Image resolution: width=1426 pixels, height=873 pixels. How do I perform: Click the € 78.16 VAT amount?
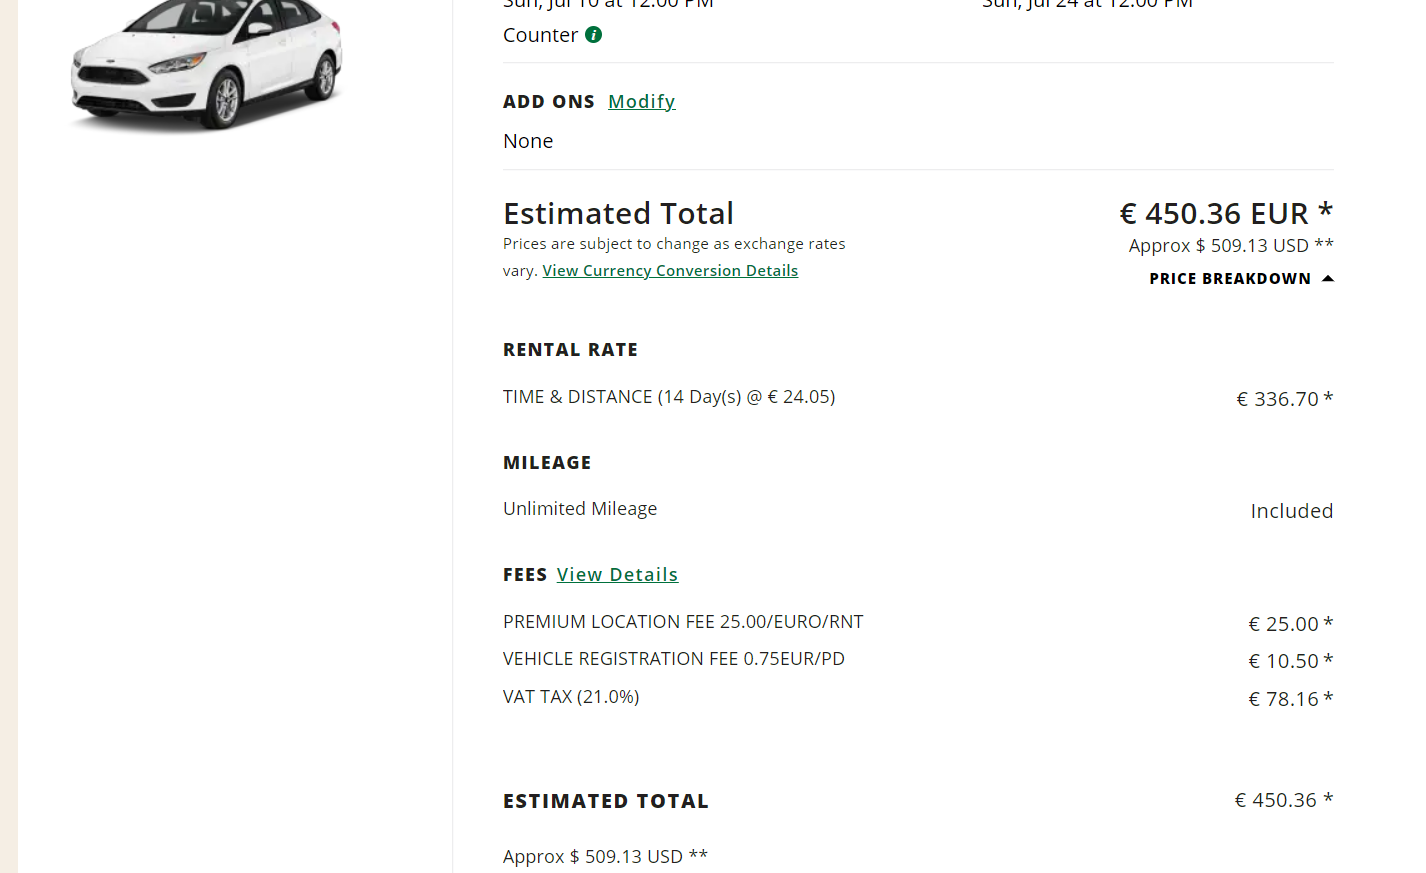point(1290,699)
